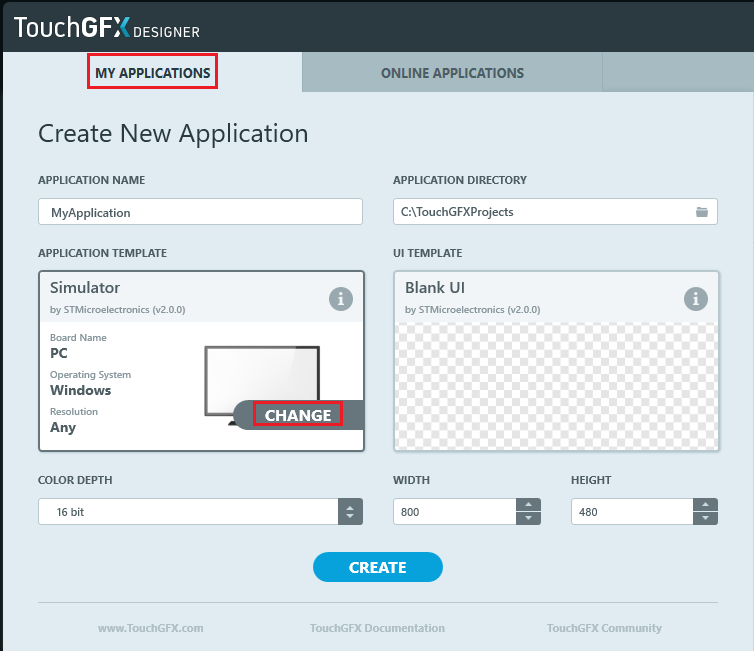Click the Blank UI template title
Screen dimensions: 754x651
pos(435,288)
